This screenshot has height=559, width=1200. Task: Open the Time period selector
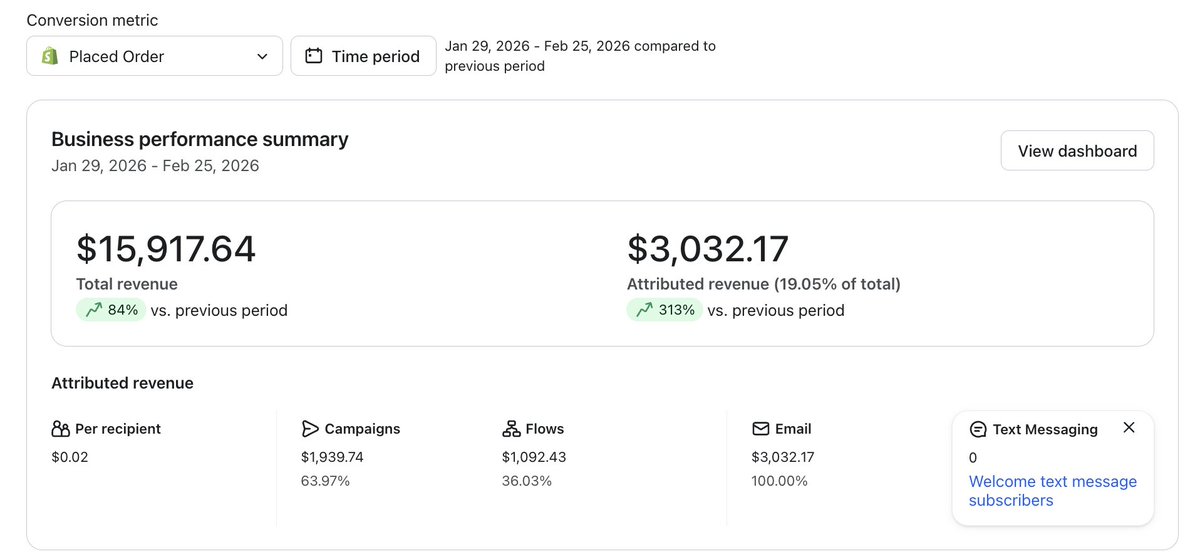pos(363,57)
